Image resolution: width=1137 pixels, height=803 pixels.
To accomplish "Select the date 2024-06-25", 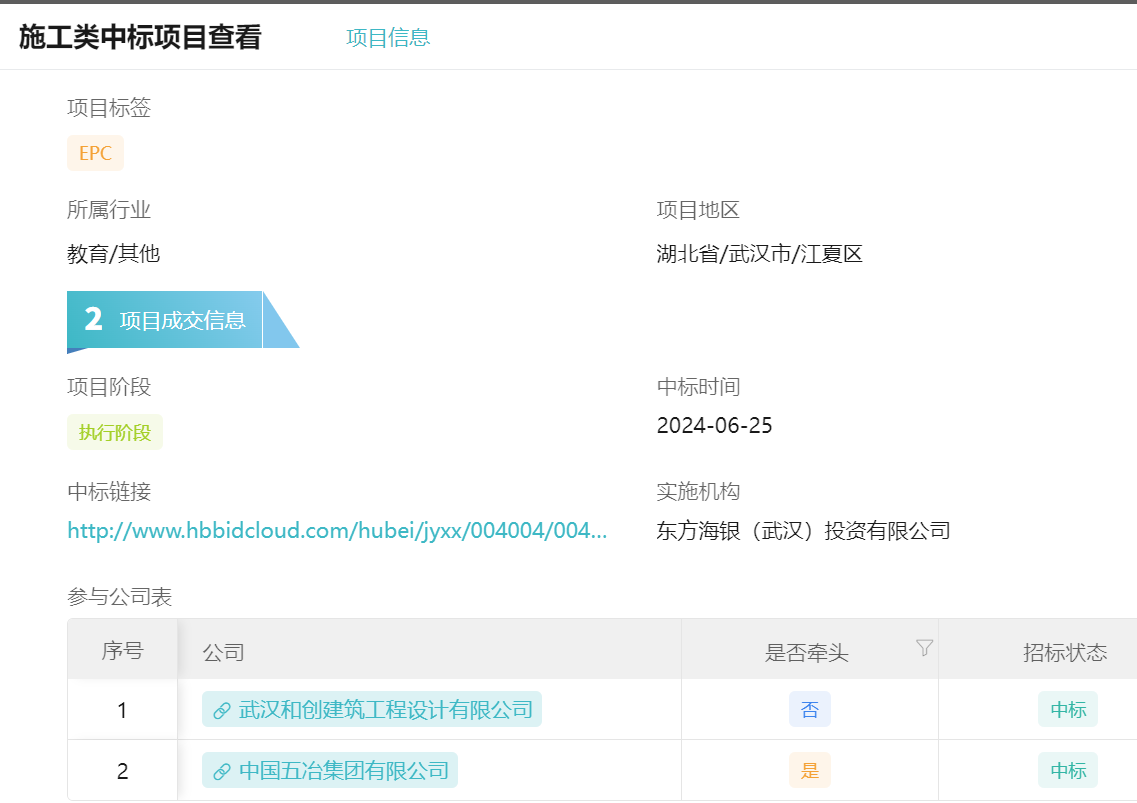I will click(714, 425).
